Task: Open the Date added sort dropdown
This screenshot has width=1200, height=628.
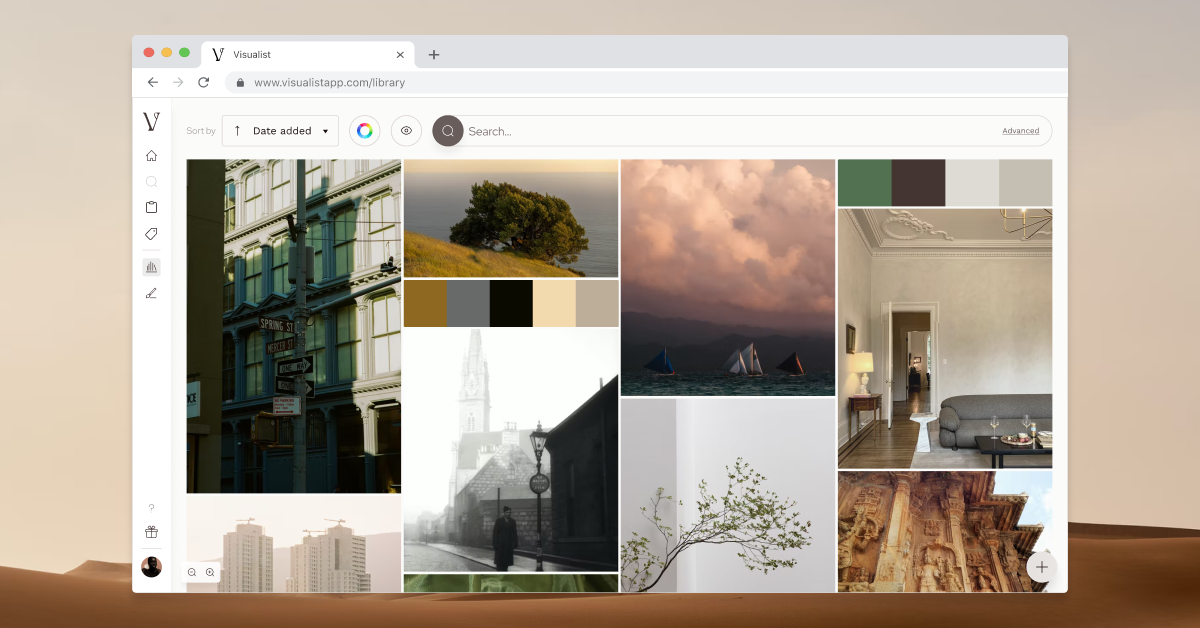Action: pos(280,131)
